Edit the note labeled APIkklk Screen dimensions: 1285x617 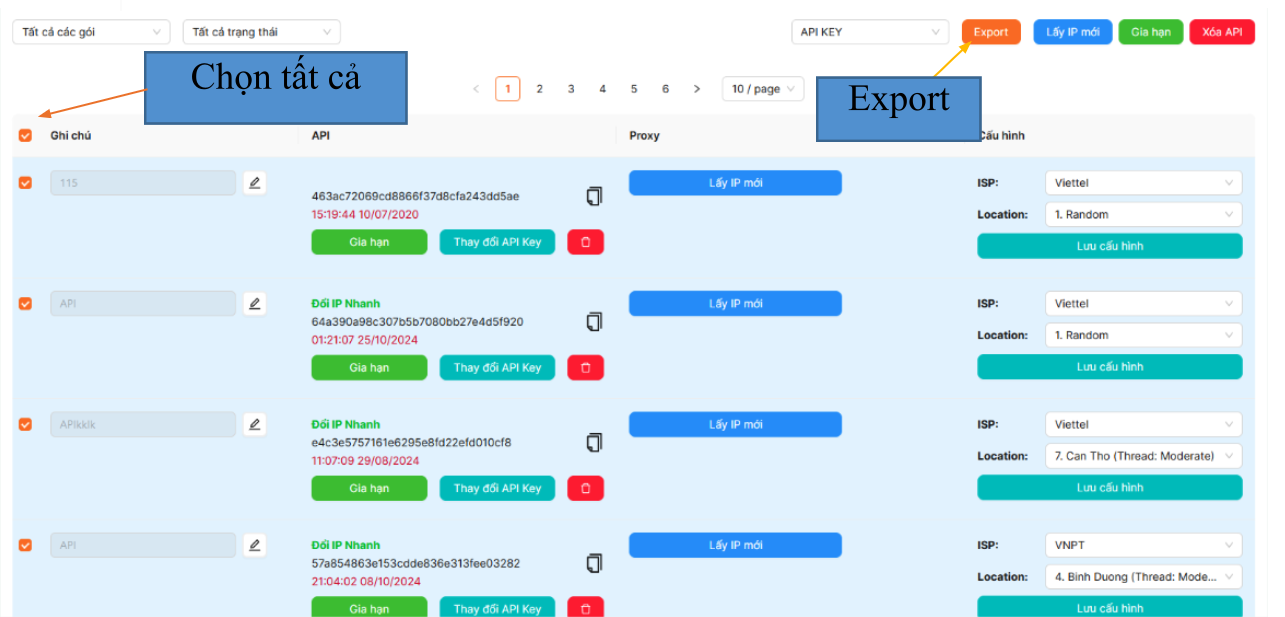(x=255, y=424)
